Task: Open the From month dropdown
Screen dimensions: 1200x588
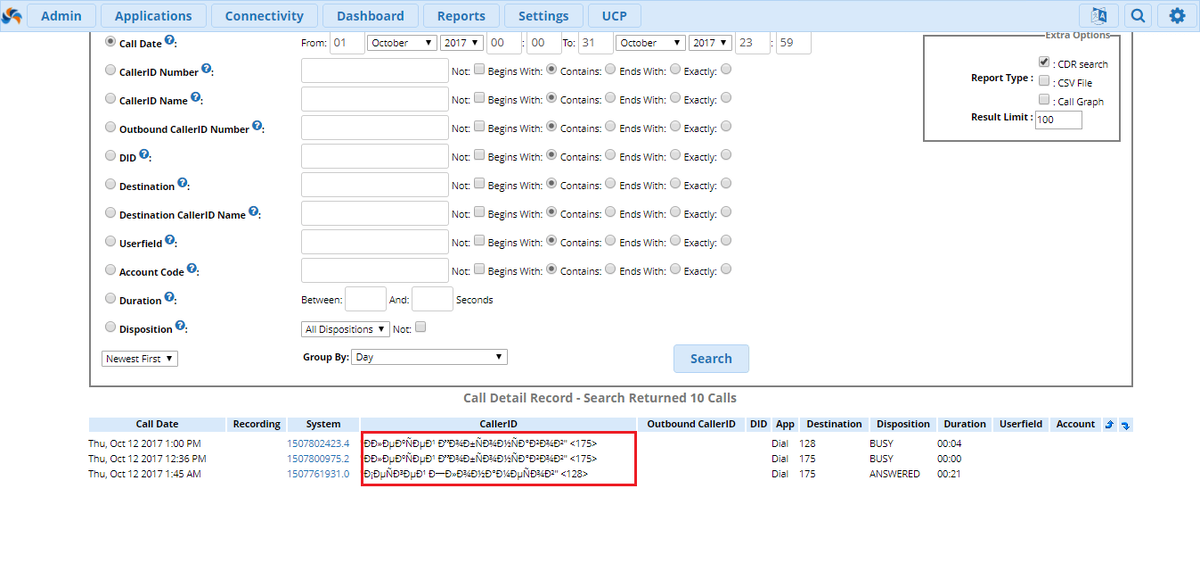Action: [402, 43]
